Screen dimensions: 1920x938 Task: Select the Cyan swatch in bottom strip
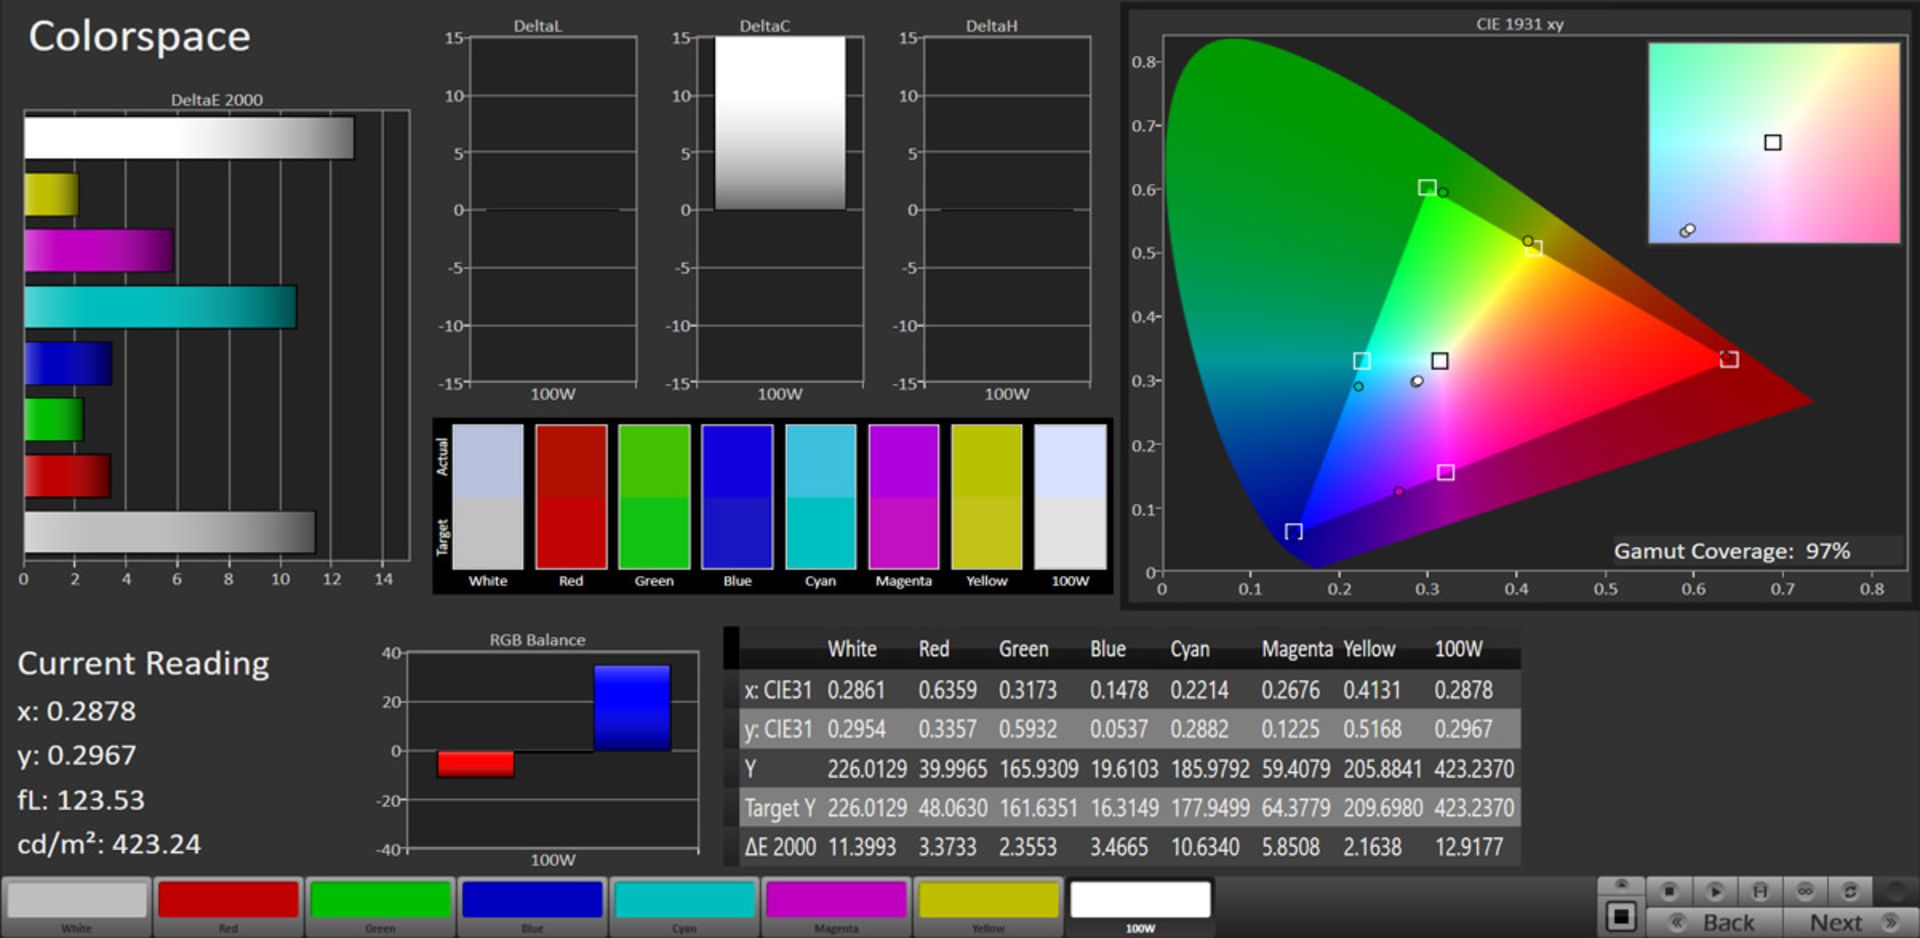[684, 901]
